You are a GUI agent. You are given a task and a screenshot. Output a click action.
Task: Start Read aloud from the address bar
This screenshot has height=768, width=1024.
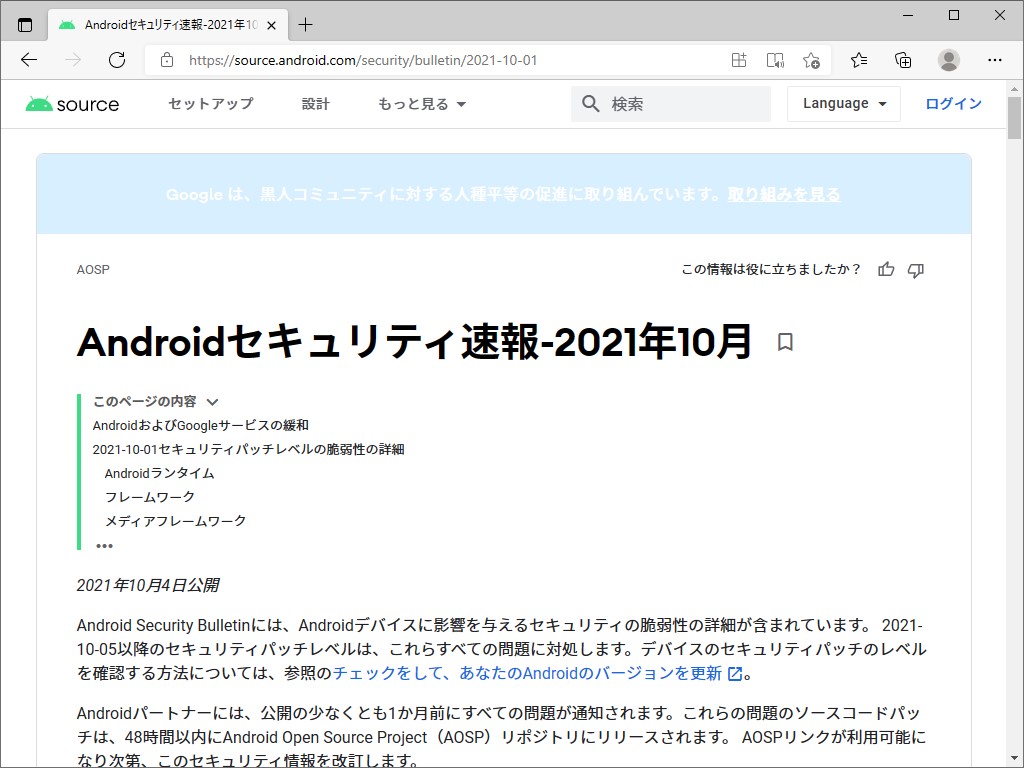[x=775, y=60]
